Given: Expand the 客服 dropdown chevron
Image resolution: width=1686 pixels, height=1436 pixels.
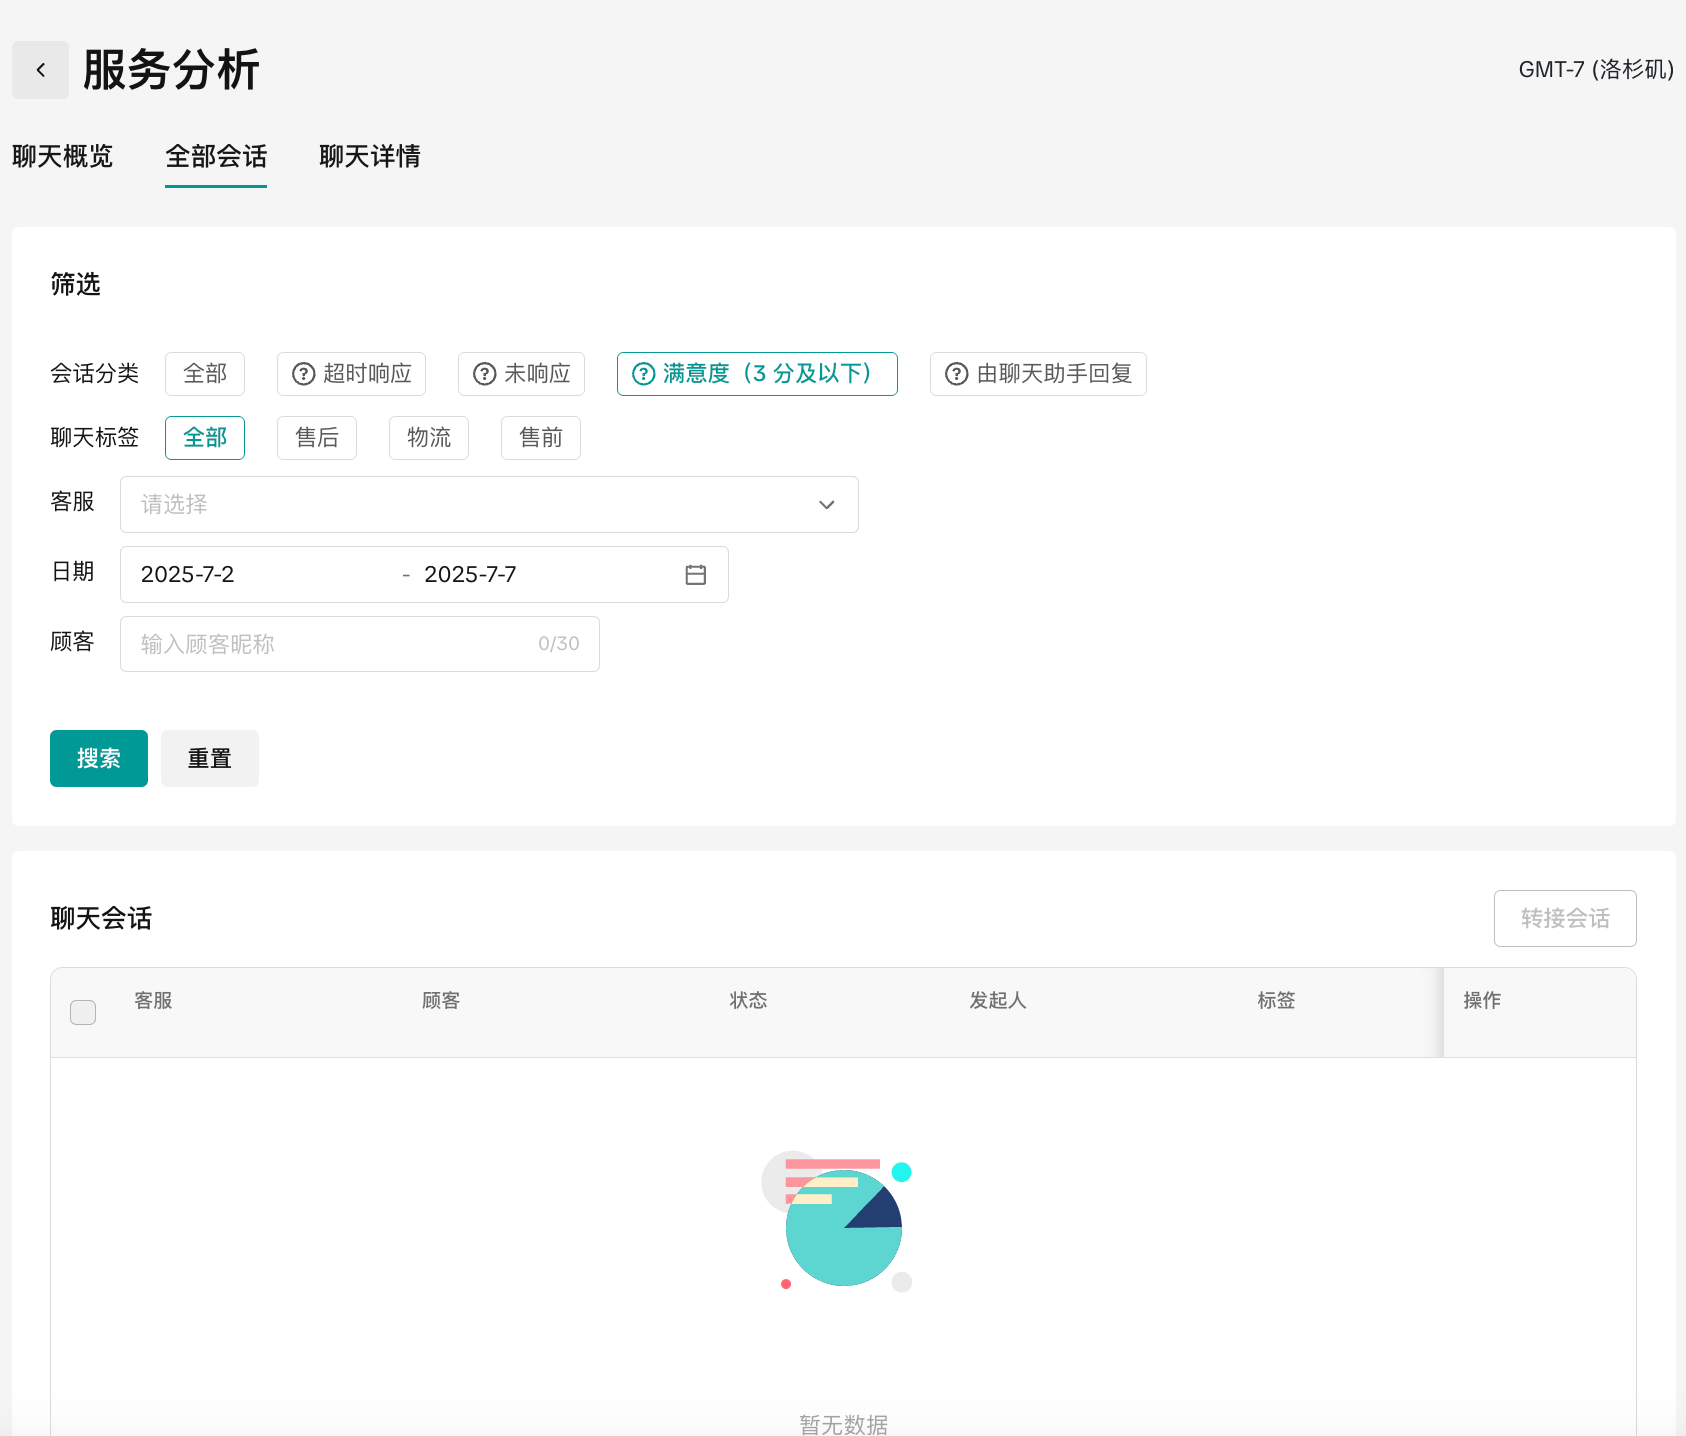Looking at the screenshot, I should 826,505.
